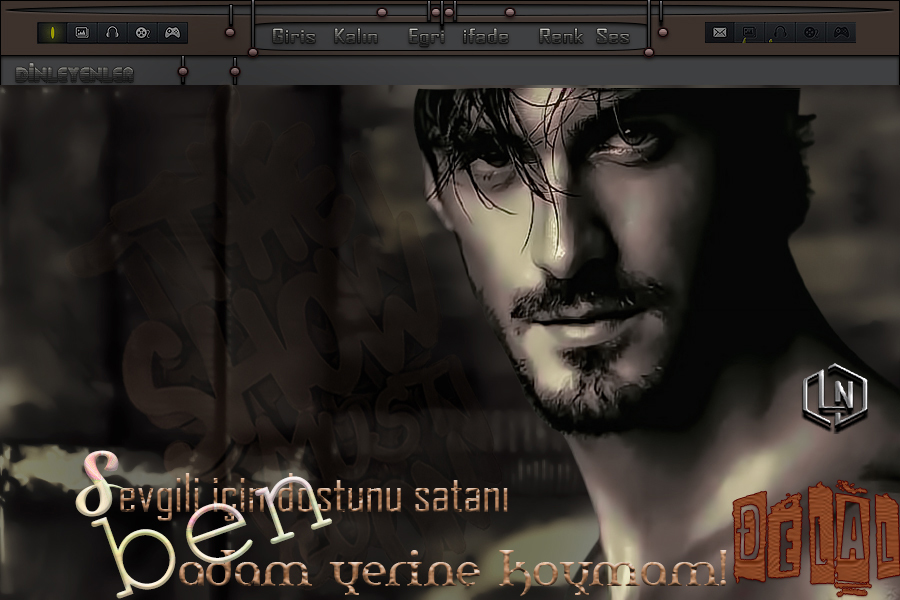
Task: Click the slider knob above Kalın label
Action: coord(381,13)
